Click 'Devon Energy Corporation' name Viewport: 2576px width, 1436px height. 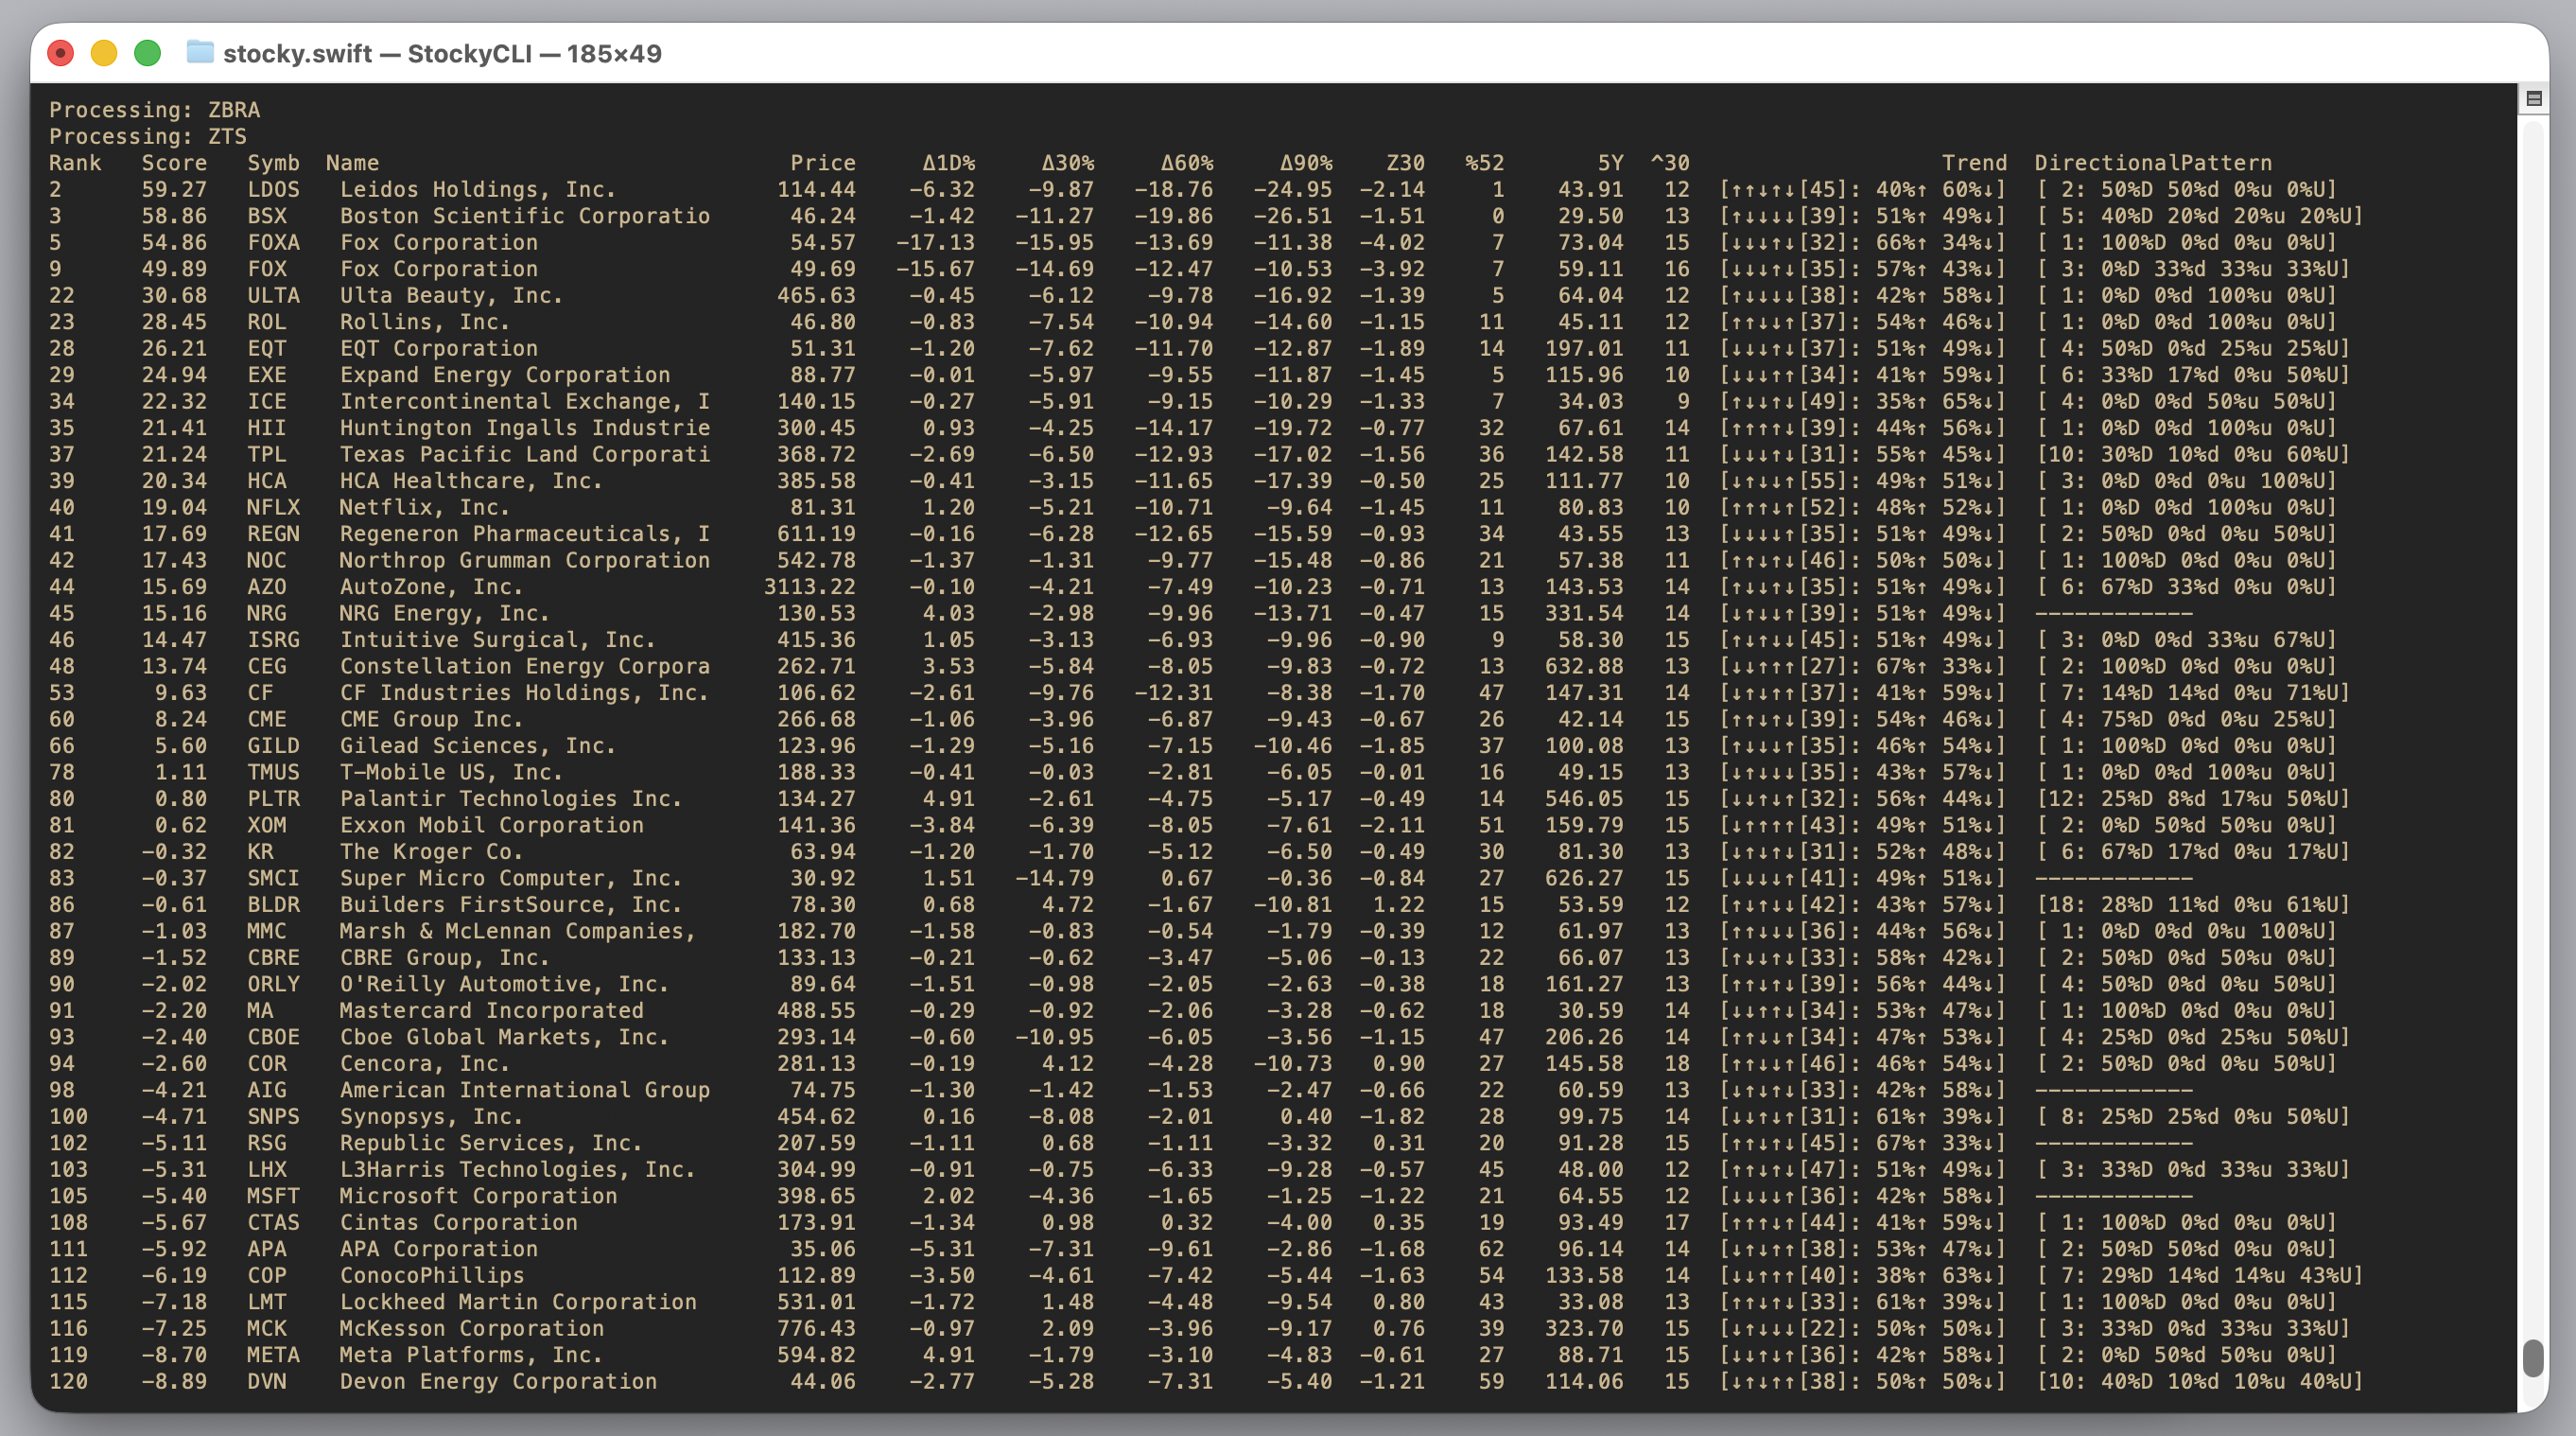pos(498,1382)
